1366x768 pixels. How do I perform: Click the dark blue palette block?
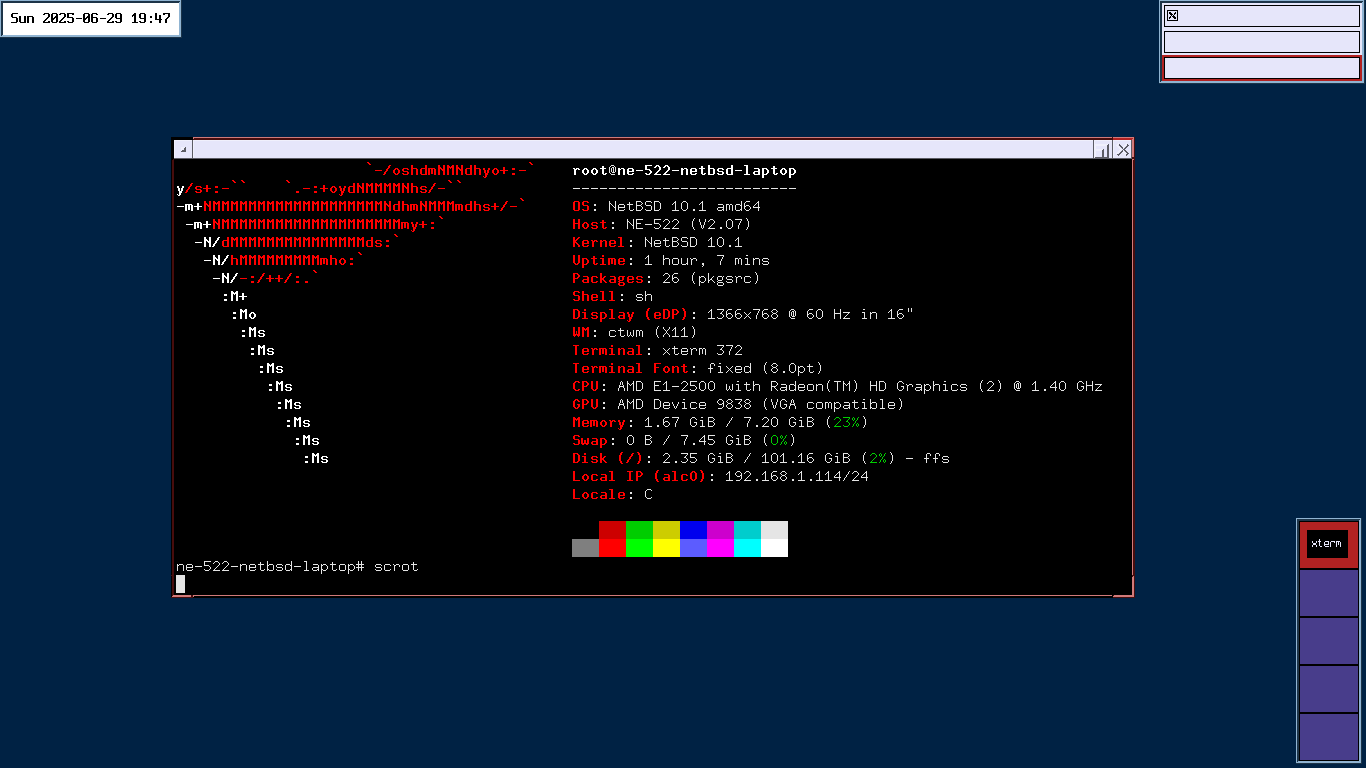[x=693, y=530]
